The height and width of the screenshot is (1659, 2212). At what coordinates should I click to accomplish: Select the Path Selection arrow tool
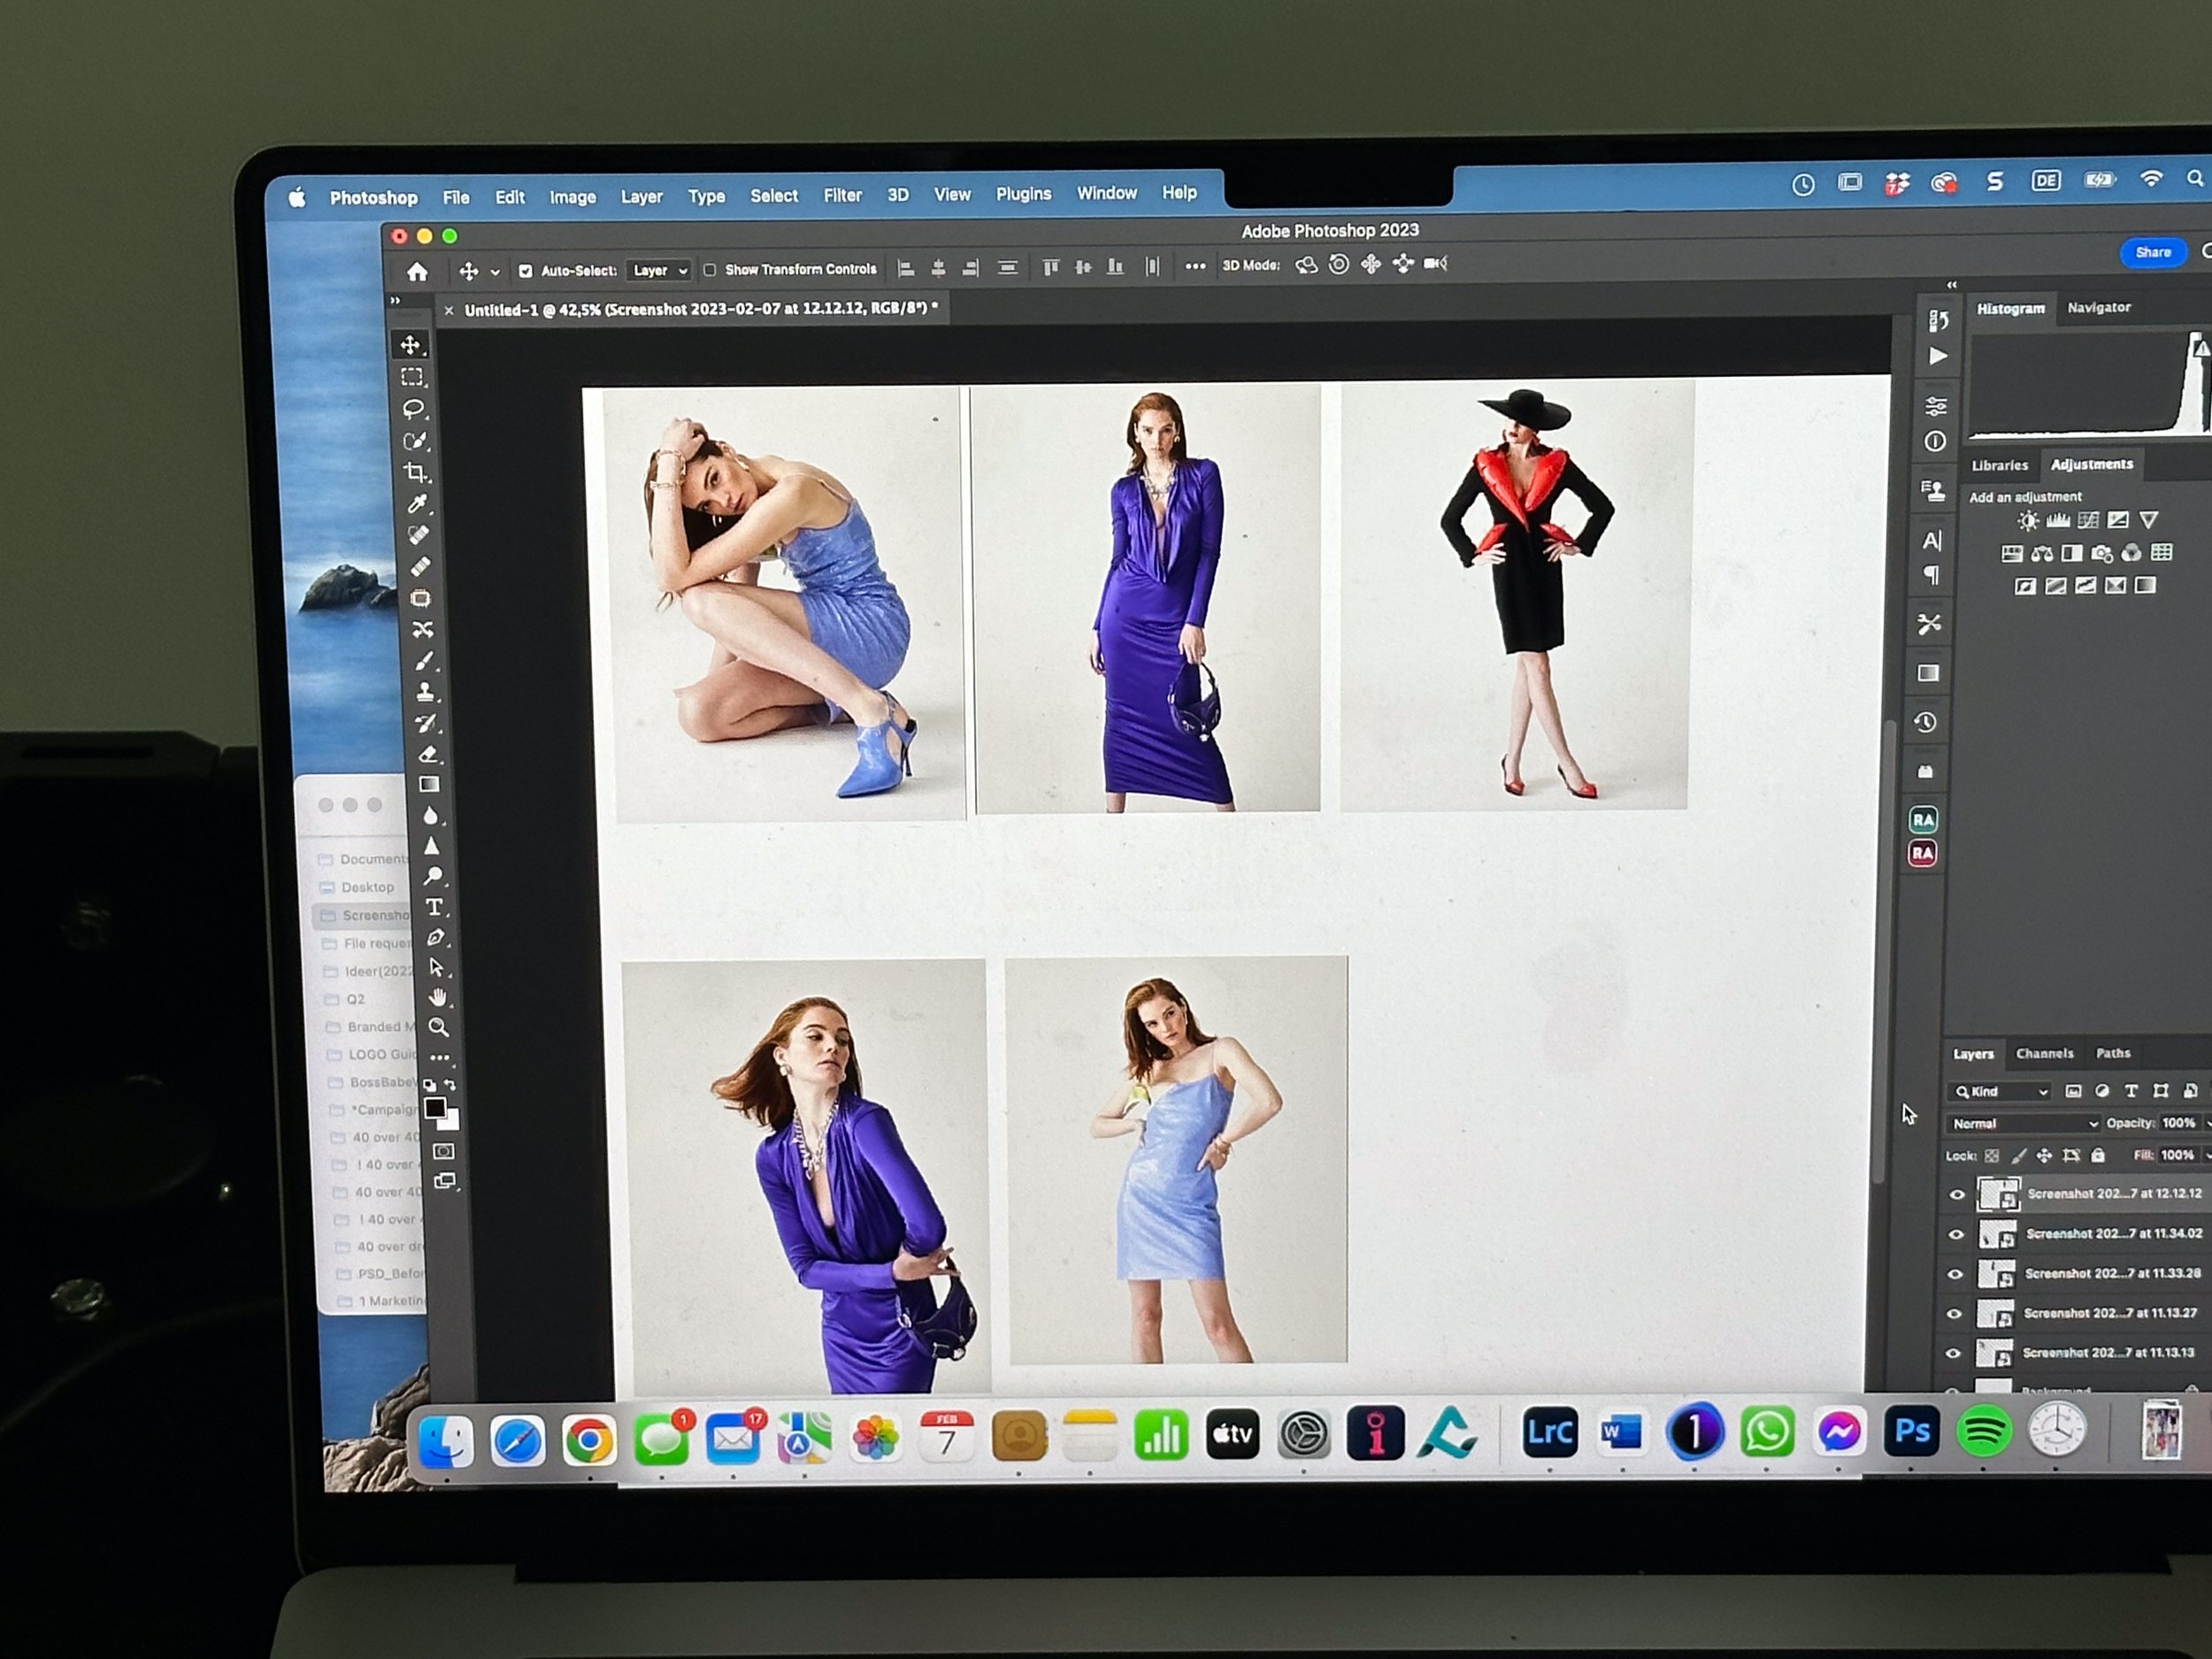click(436, 967)
